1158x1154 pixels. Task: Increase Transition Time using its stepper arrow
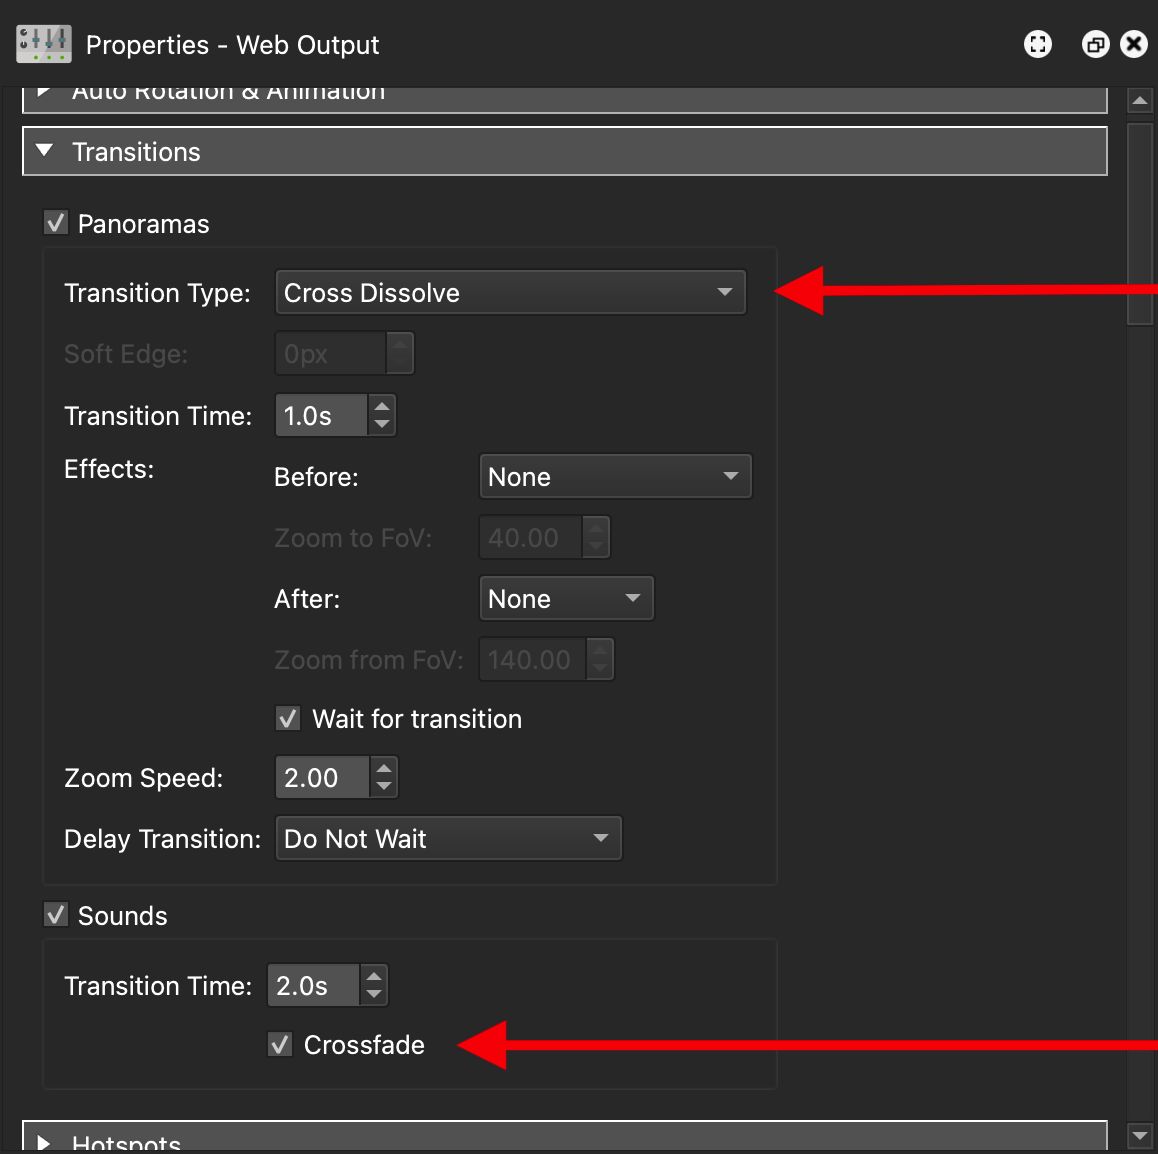click(x=381, y=406)
